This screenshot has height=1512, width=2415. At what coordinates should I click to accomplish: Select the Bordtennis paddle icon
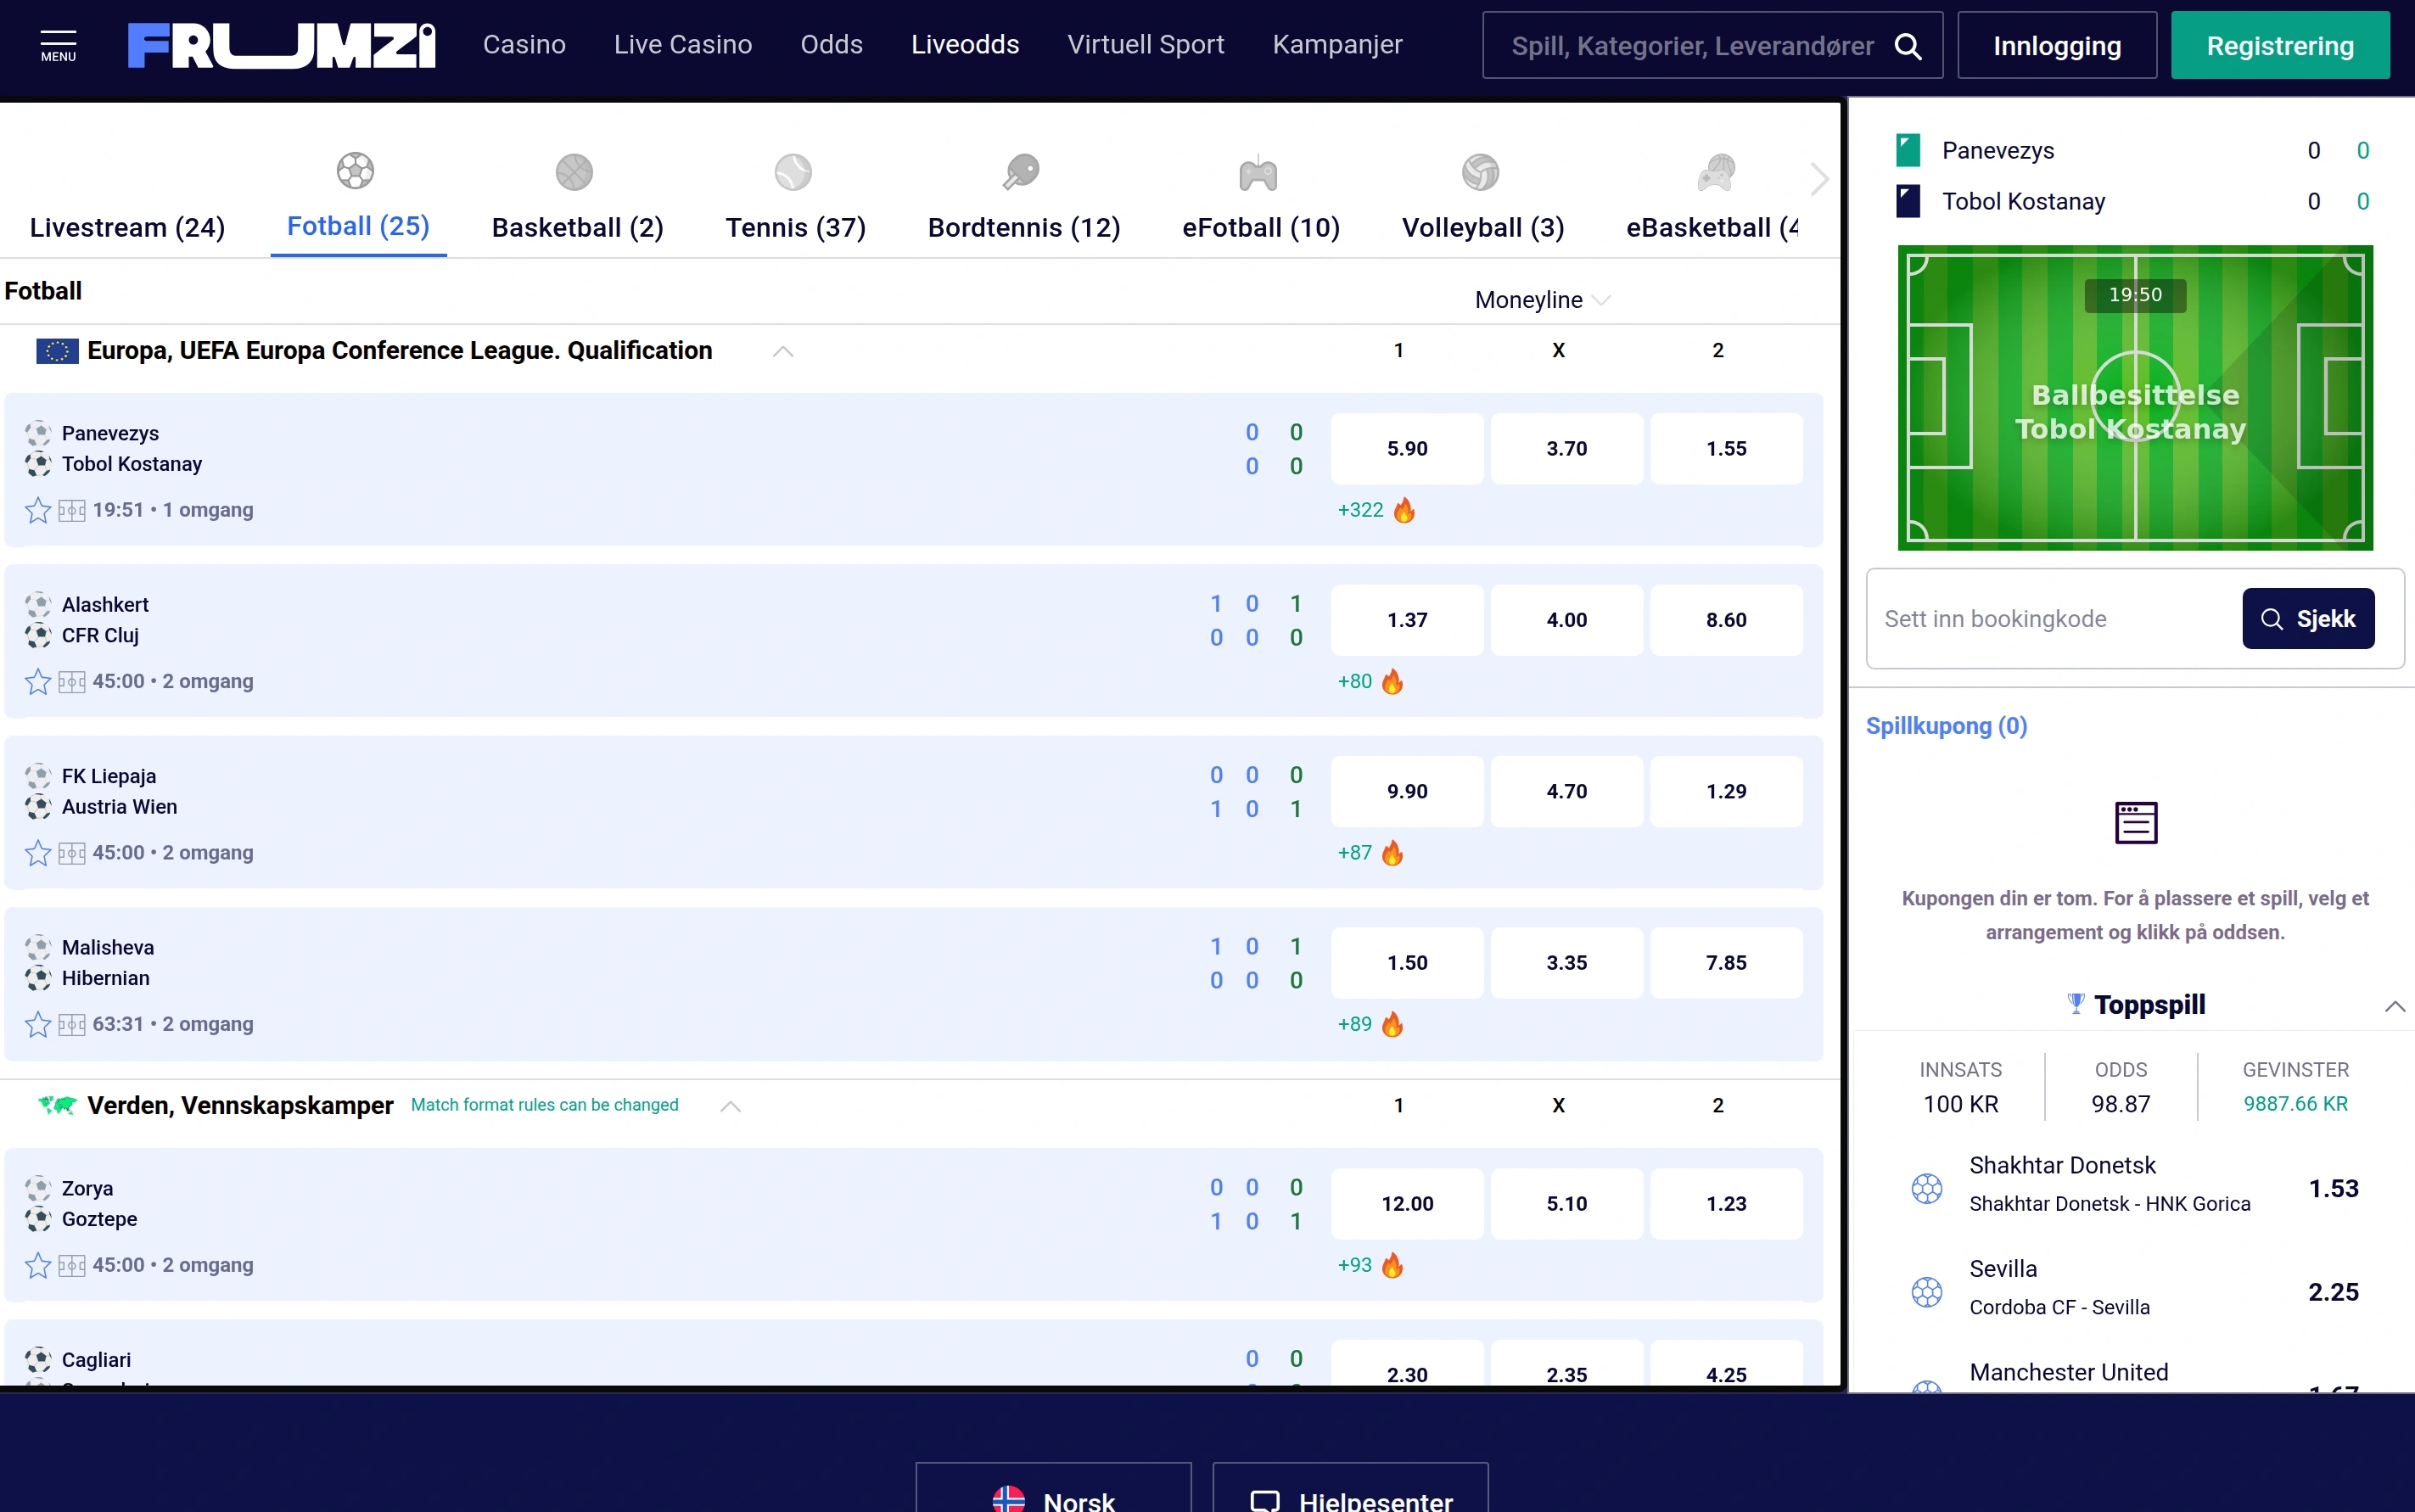tap(1022, 172)
